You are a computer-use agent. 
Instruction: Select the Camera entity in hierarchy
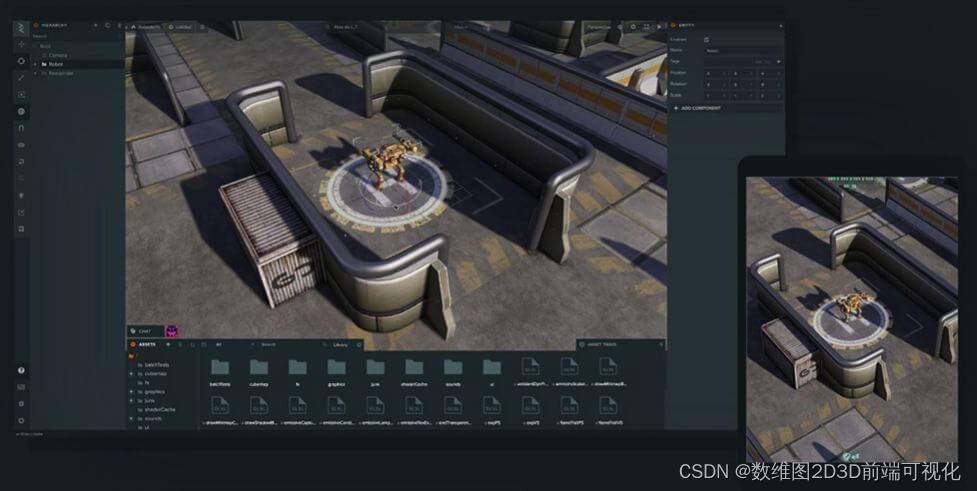tap(58, 55)
